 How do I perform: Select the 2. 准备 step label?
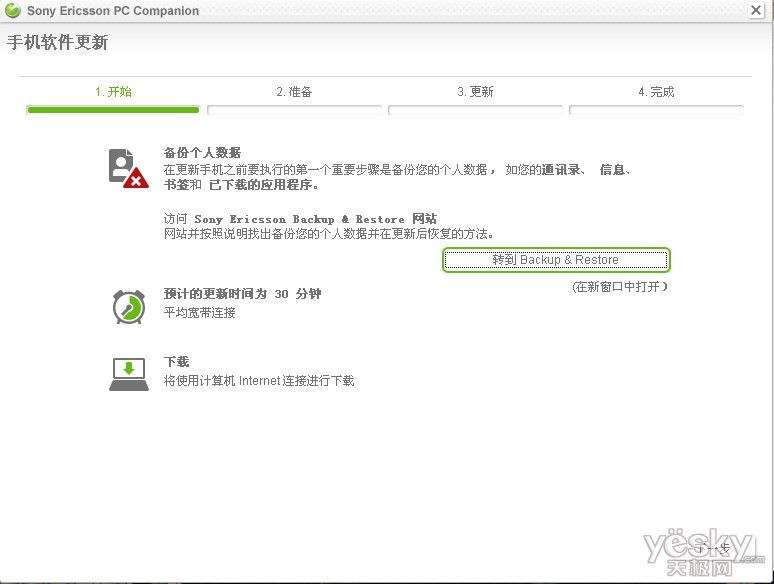[294, 92]
